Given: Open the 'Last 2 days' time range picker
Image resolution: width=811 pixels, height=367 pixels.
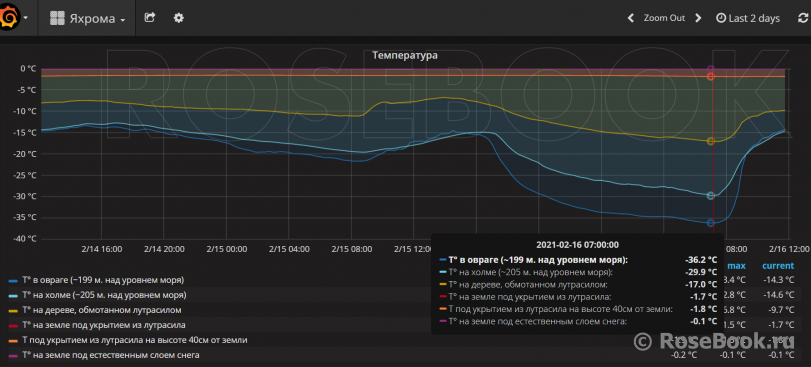Looking at the screenshot, I should click(x=747, y=18).
